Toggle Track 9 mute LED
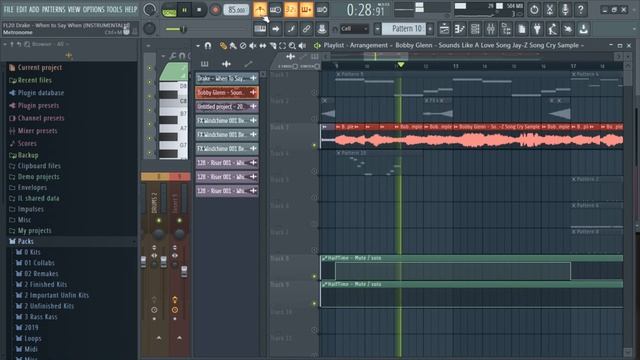The image size is (640, 360). pyautogui.click(x=314, y=303)
